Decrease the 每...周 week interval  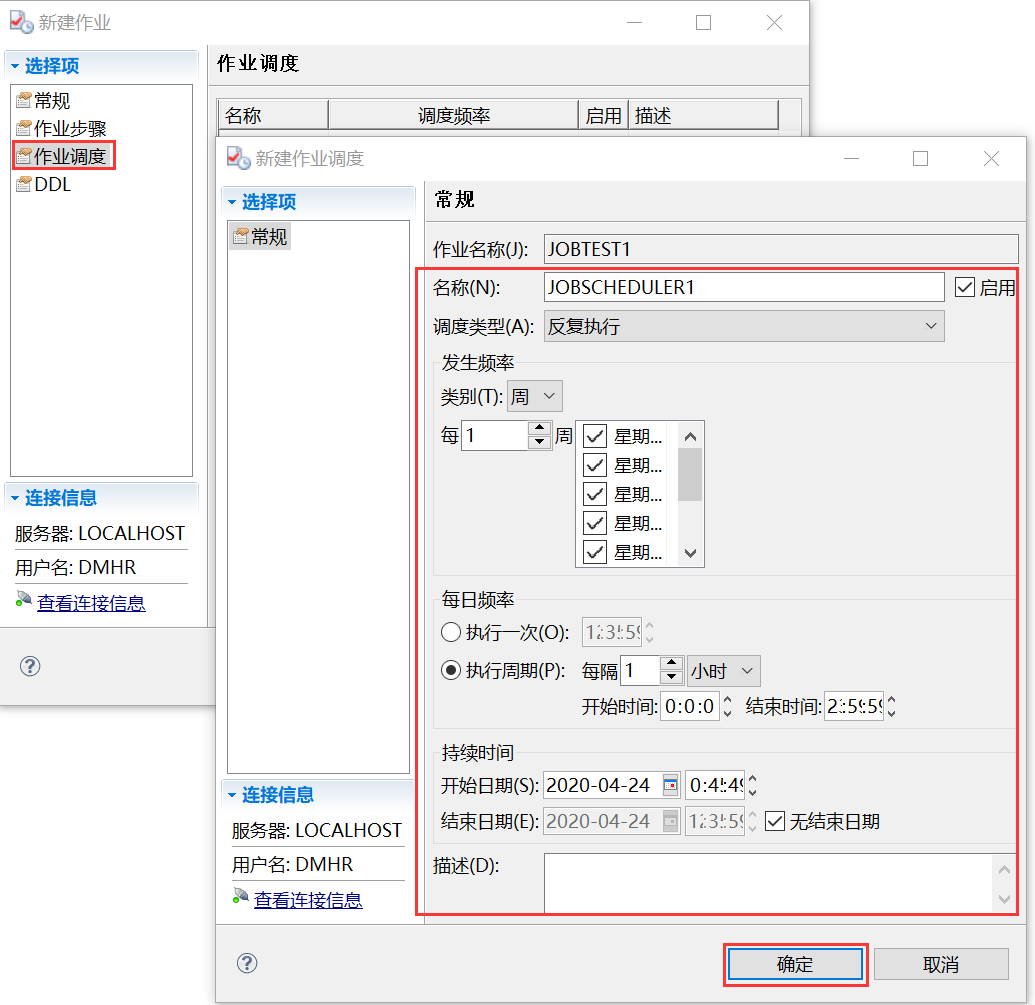(x=539, y=443)
